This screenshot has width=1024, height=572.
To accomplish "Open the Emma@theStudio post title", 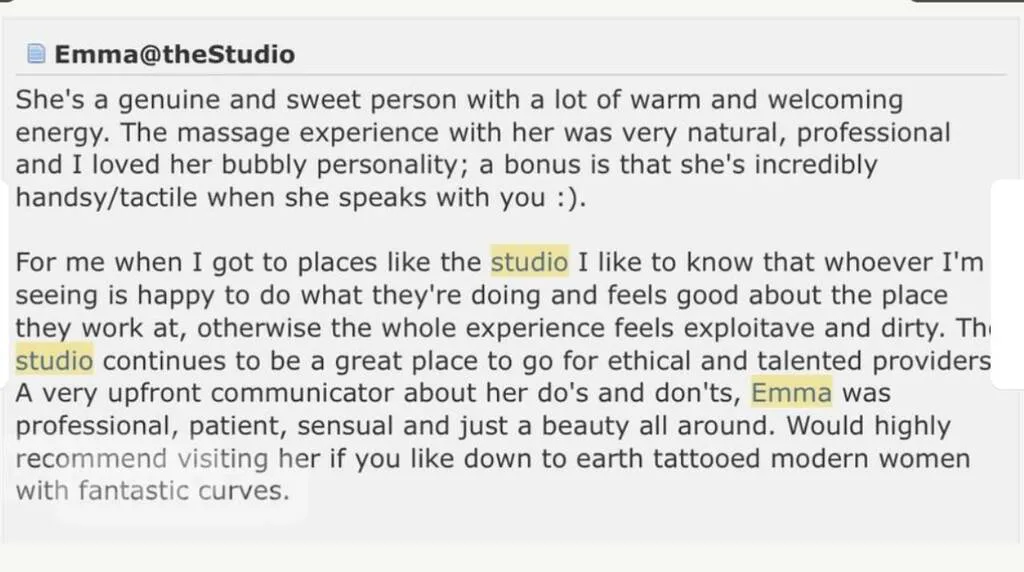I will tap(175, 54).
